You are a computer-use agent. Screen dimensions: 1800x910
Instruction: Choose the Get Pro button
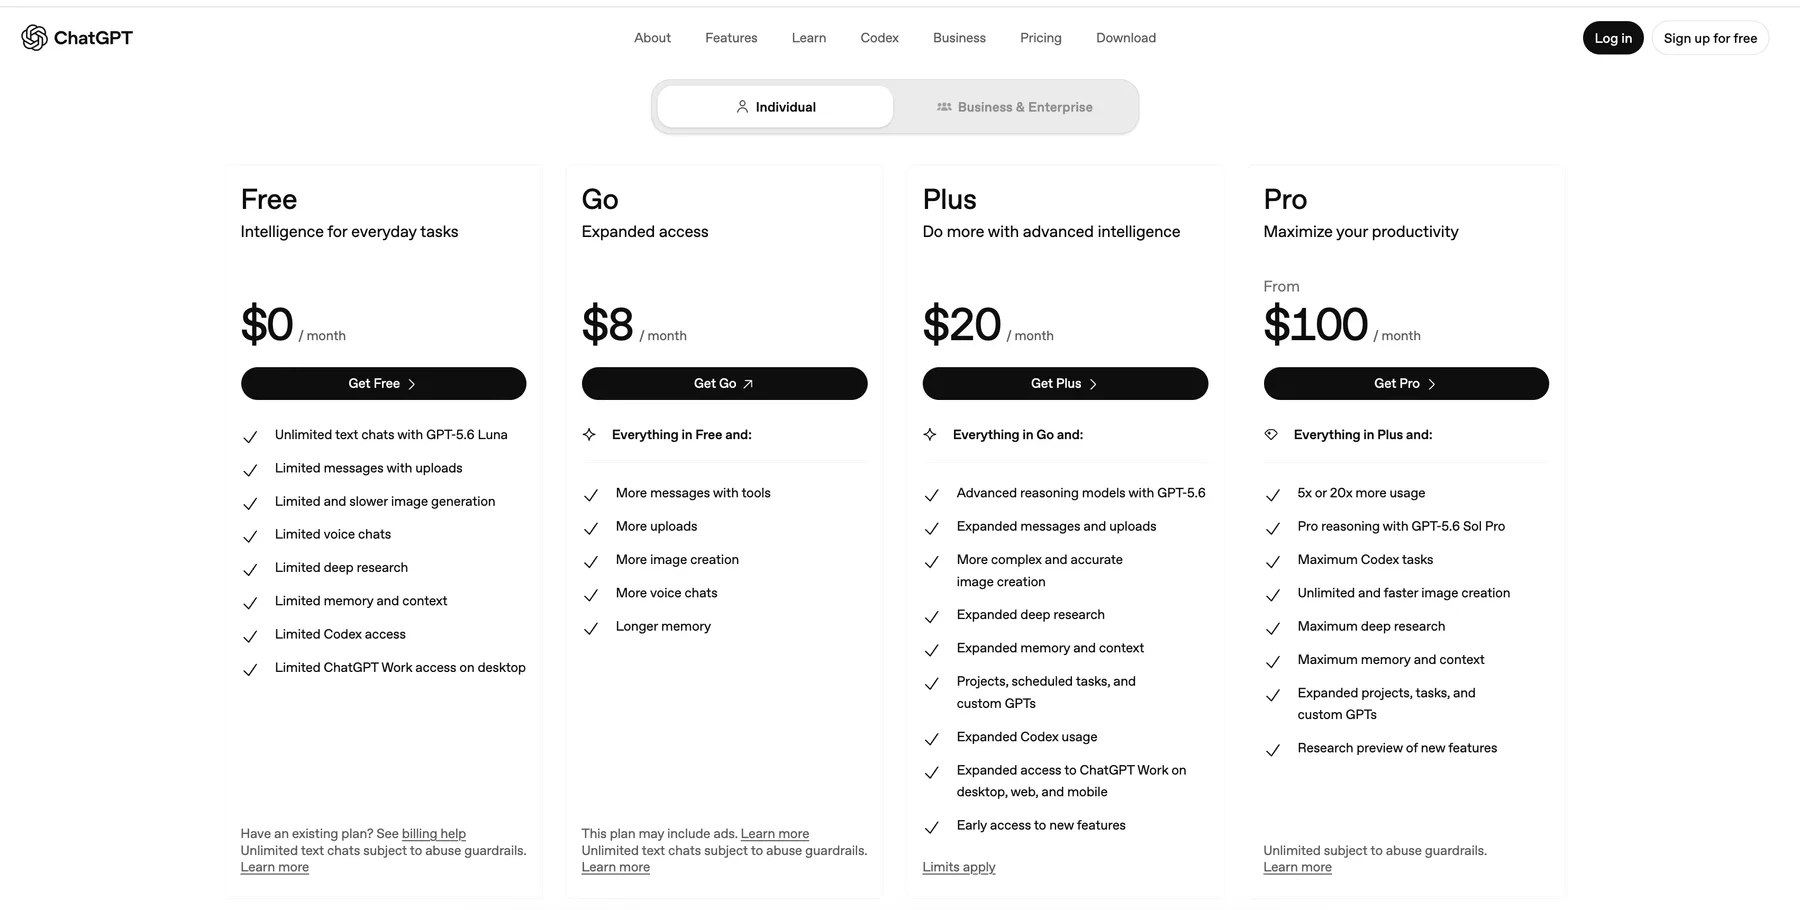[1406, 384]
